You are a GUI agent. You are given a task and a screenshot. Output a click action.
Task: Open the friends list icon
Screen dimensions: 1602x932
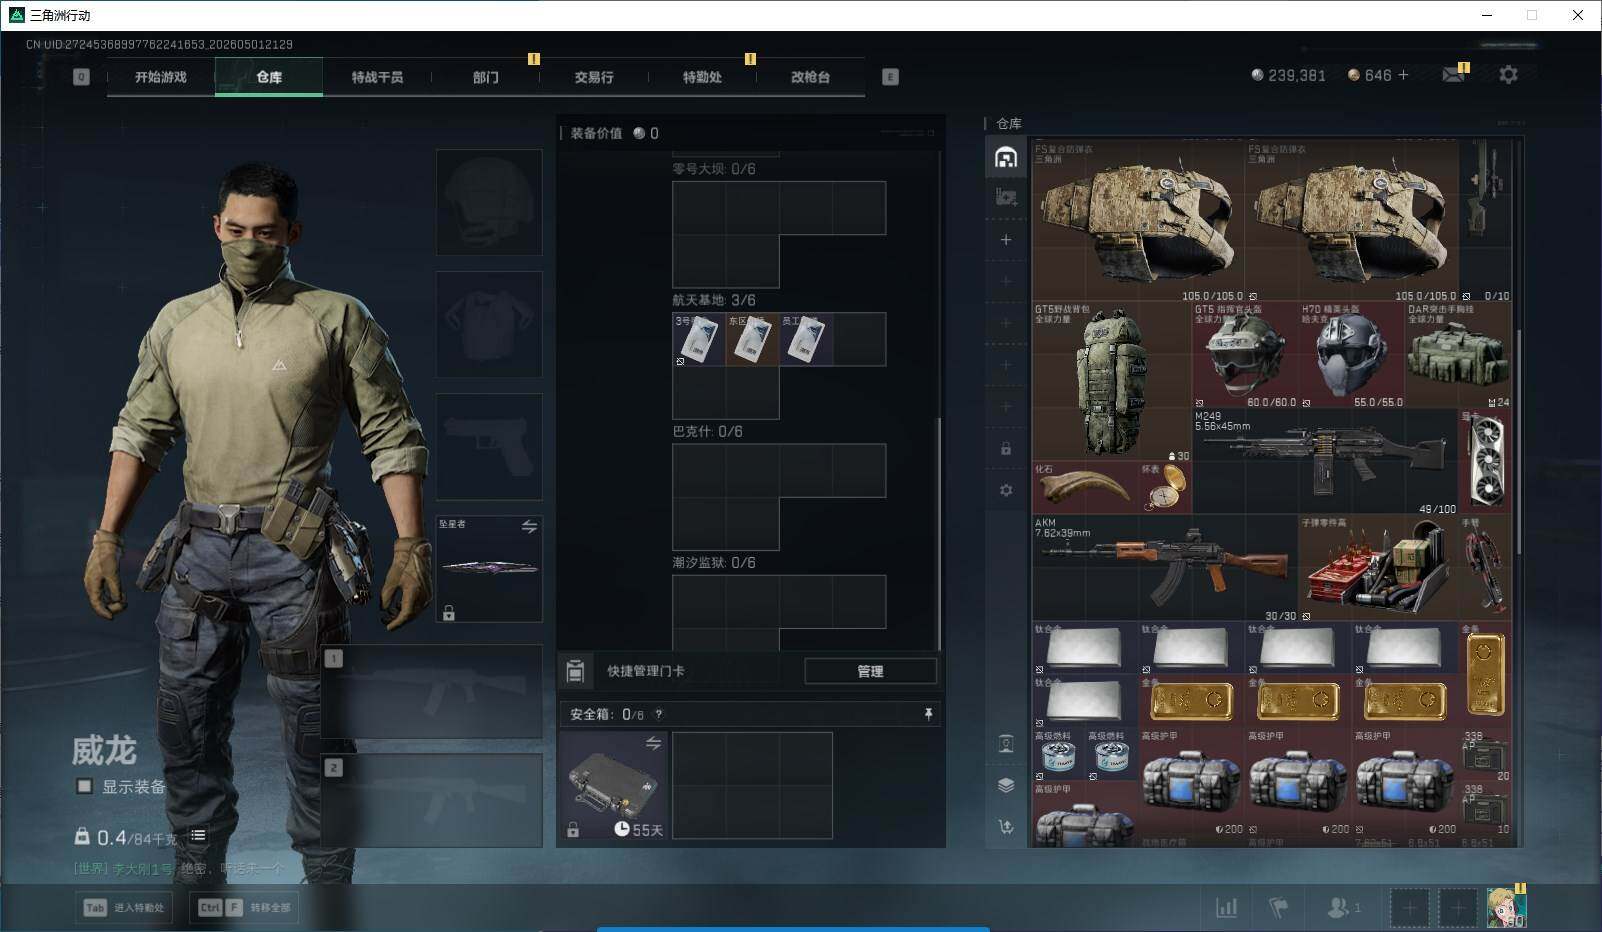click(1343, 907)
